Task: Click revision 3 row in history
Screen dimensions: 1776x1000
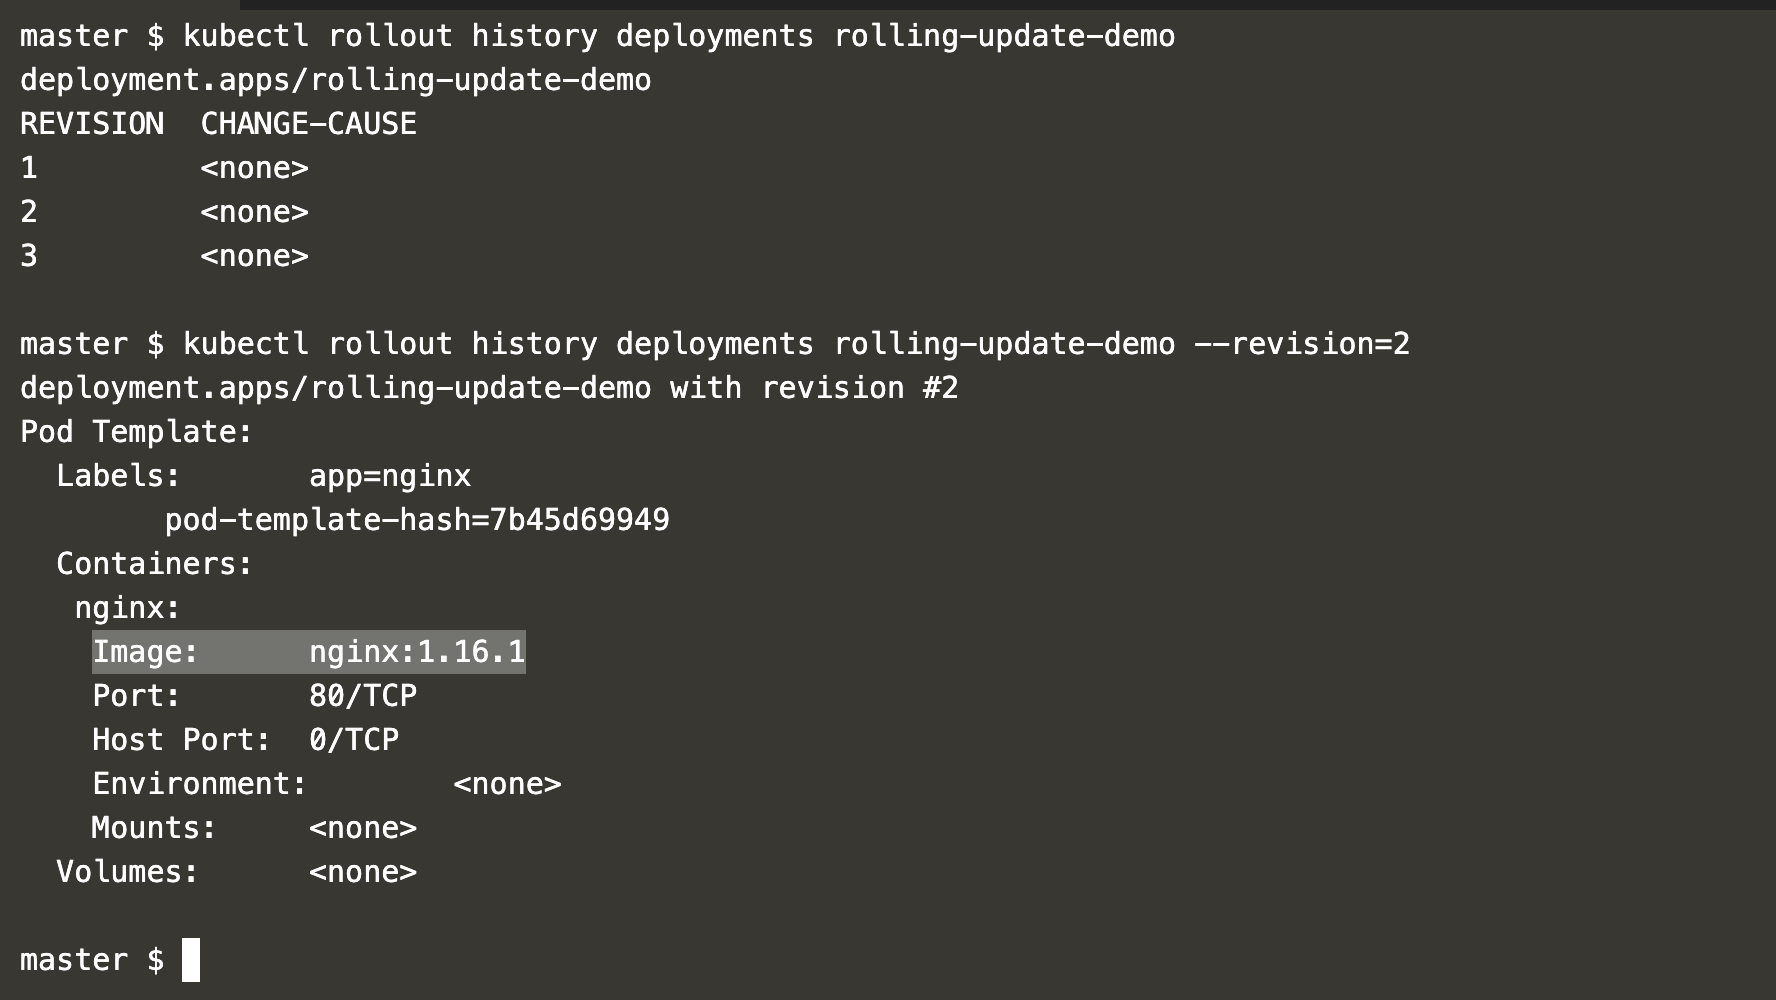Action: [x=164, y=256]
